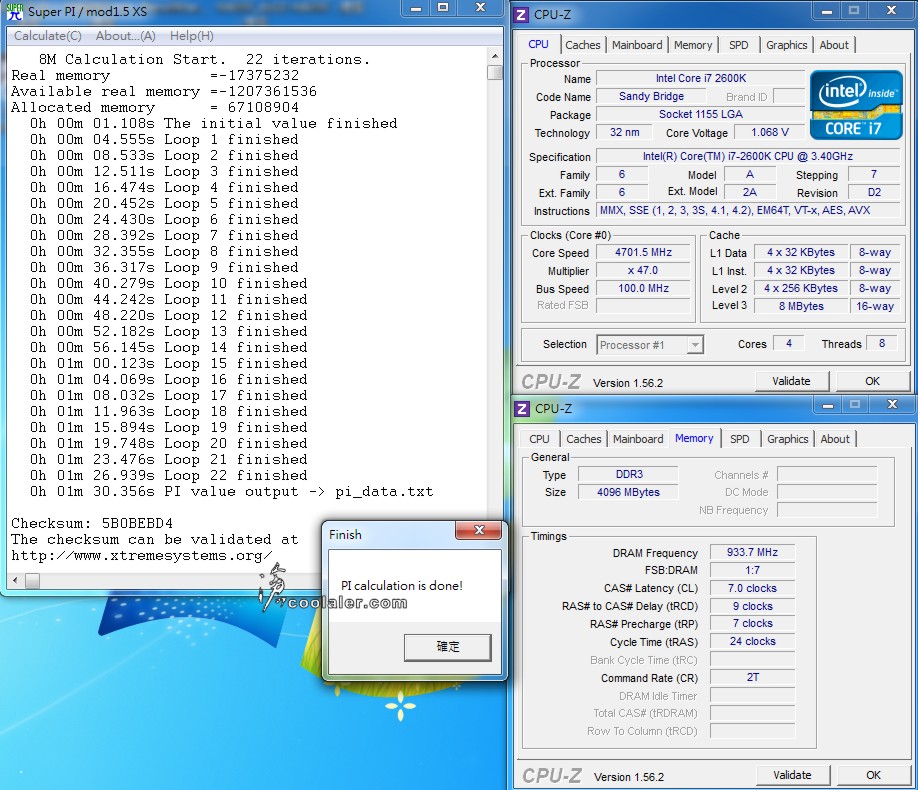Click the Intel Core i7 logo badge
This screenshot has height=790, width=918.
(x=856, y=105)
